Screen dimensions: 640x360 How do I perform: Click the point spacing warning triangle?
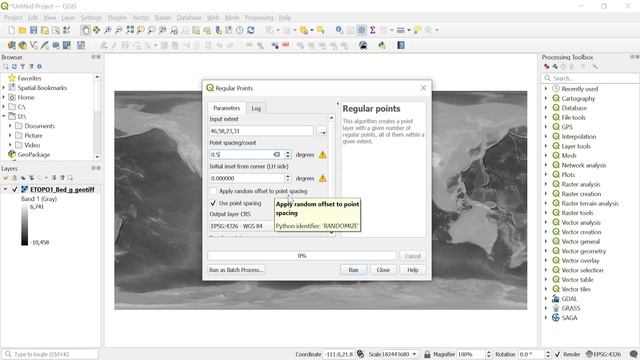[x=323, y=155]
